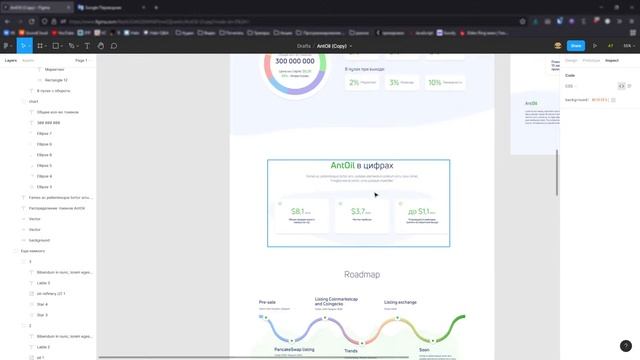Select the Ellipse 7 layer
Image resolution: width=640 pixels, height=360 pixels.
44,133
